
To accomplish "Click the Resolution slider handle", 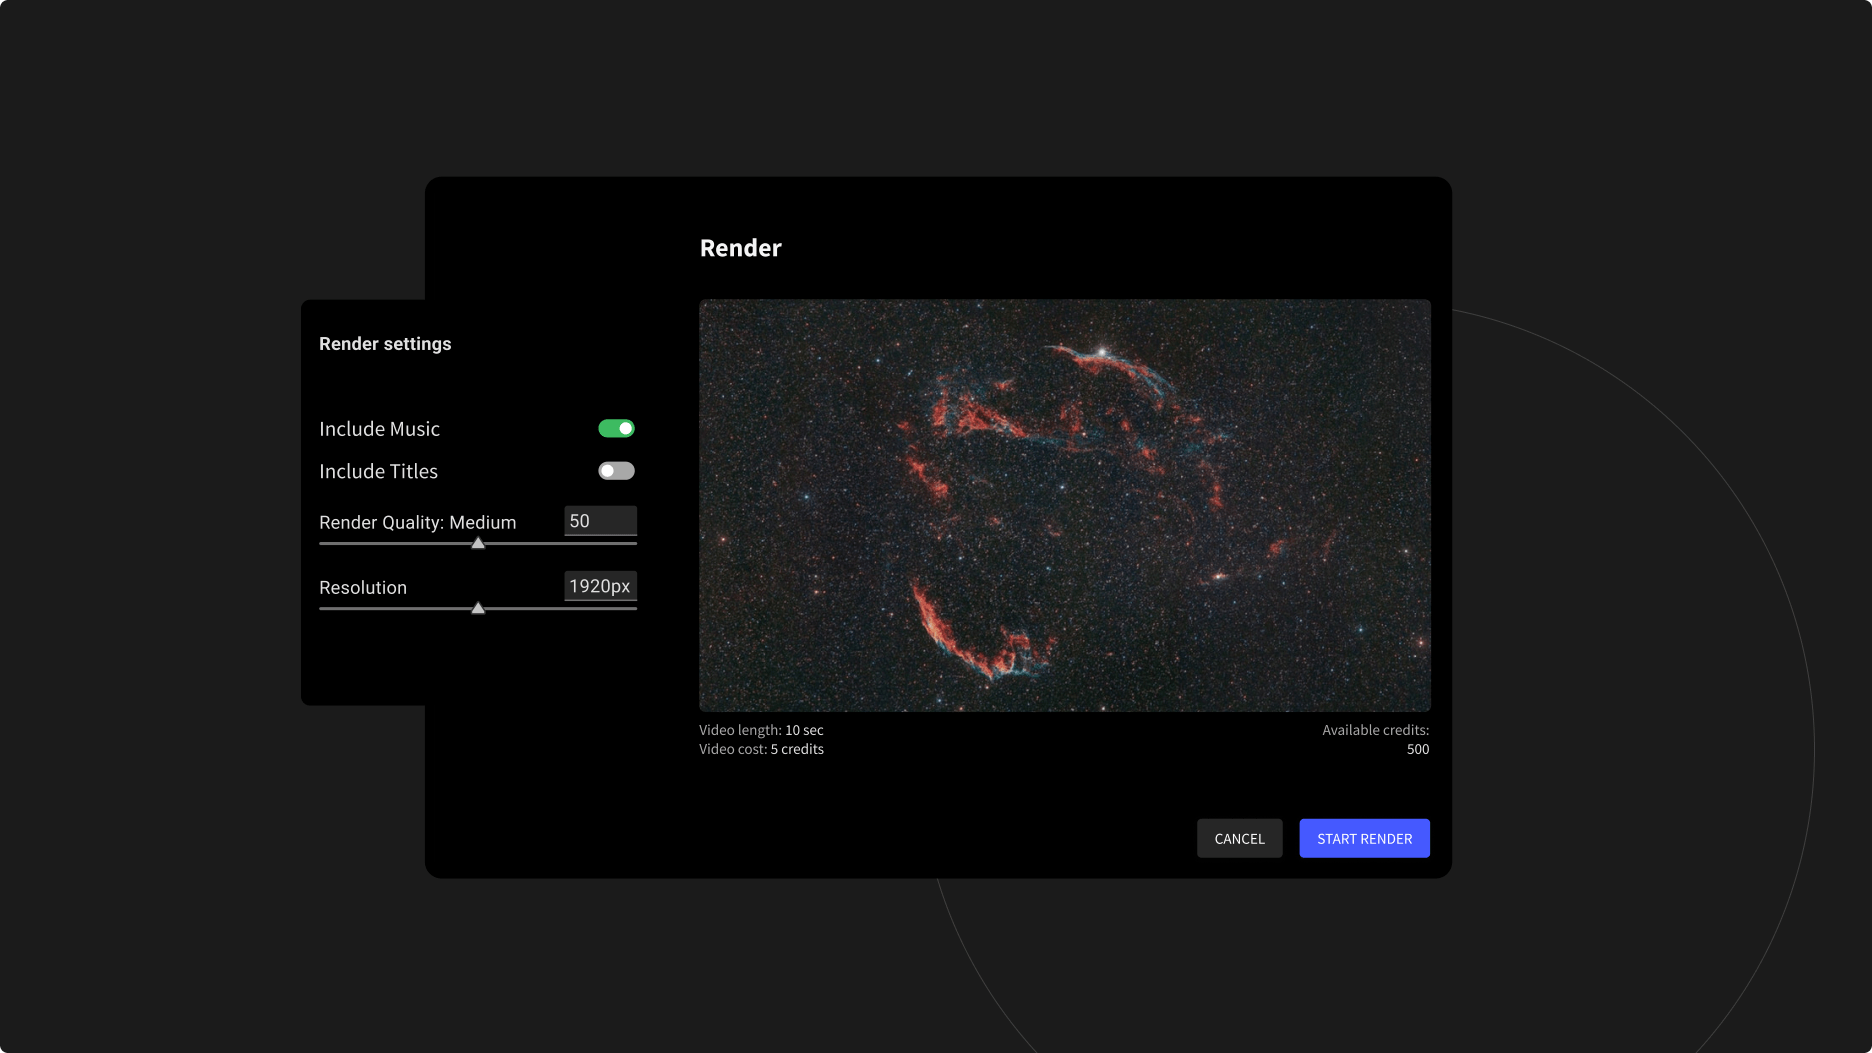I will click(x=478, y=608).
